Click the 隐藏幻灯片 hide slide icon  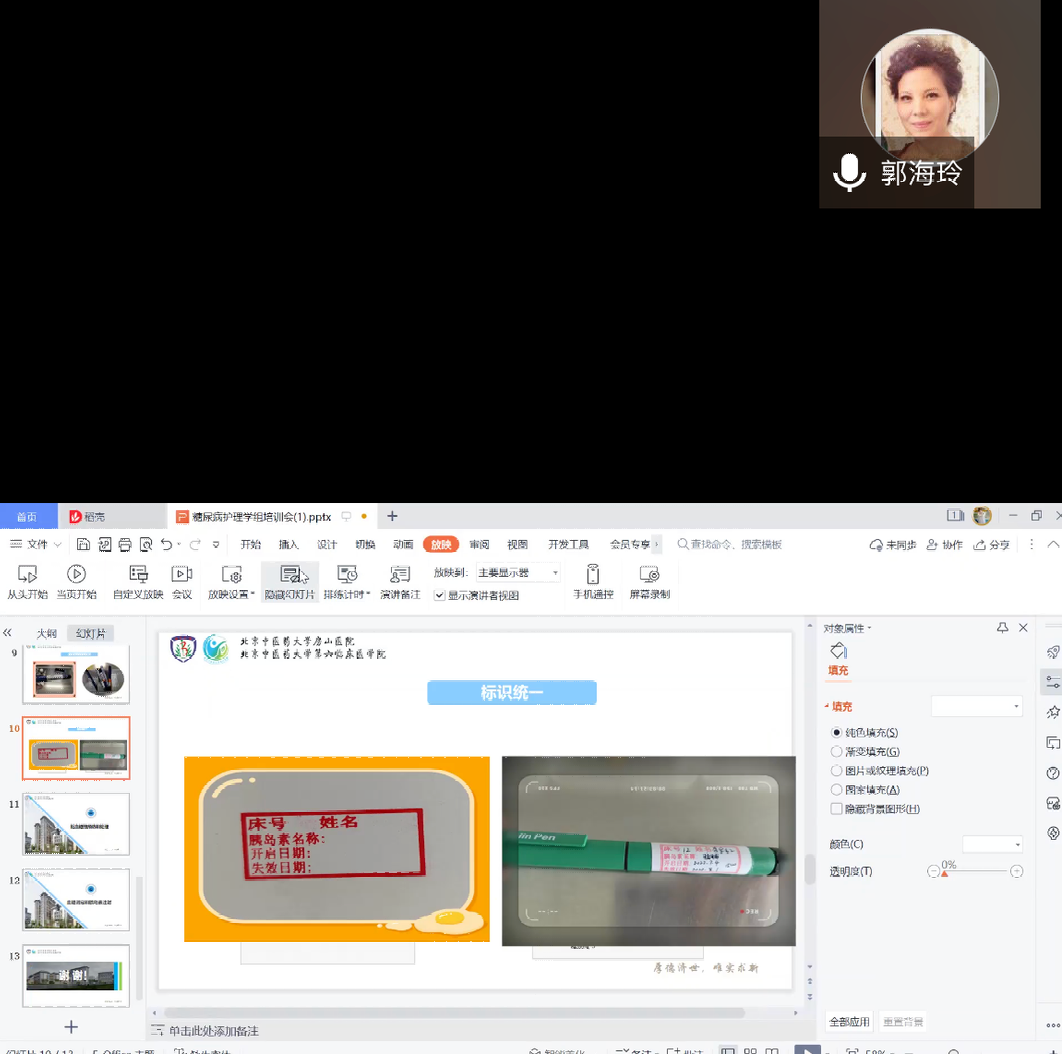(x=290, y=574)
